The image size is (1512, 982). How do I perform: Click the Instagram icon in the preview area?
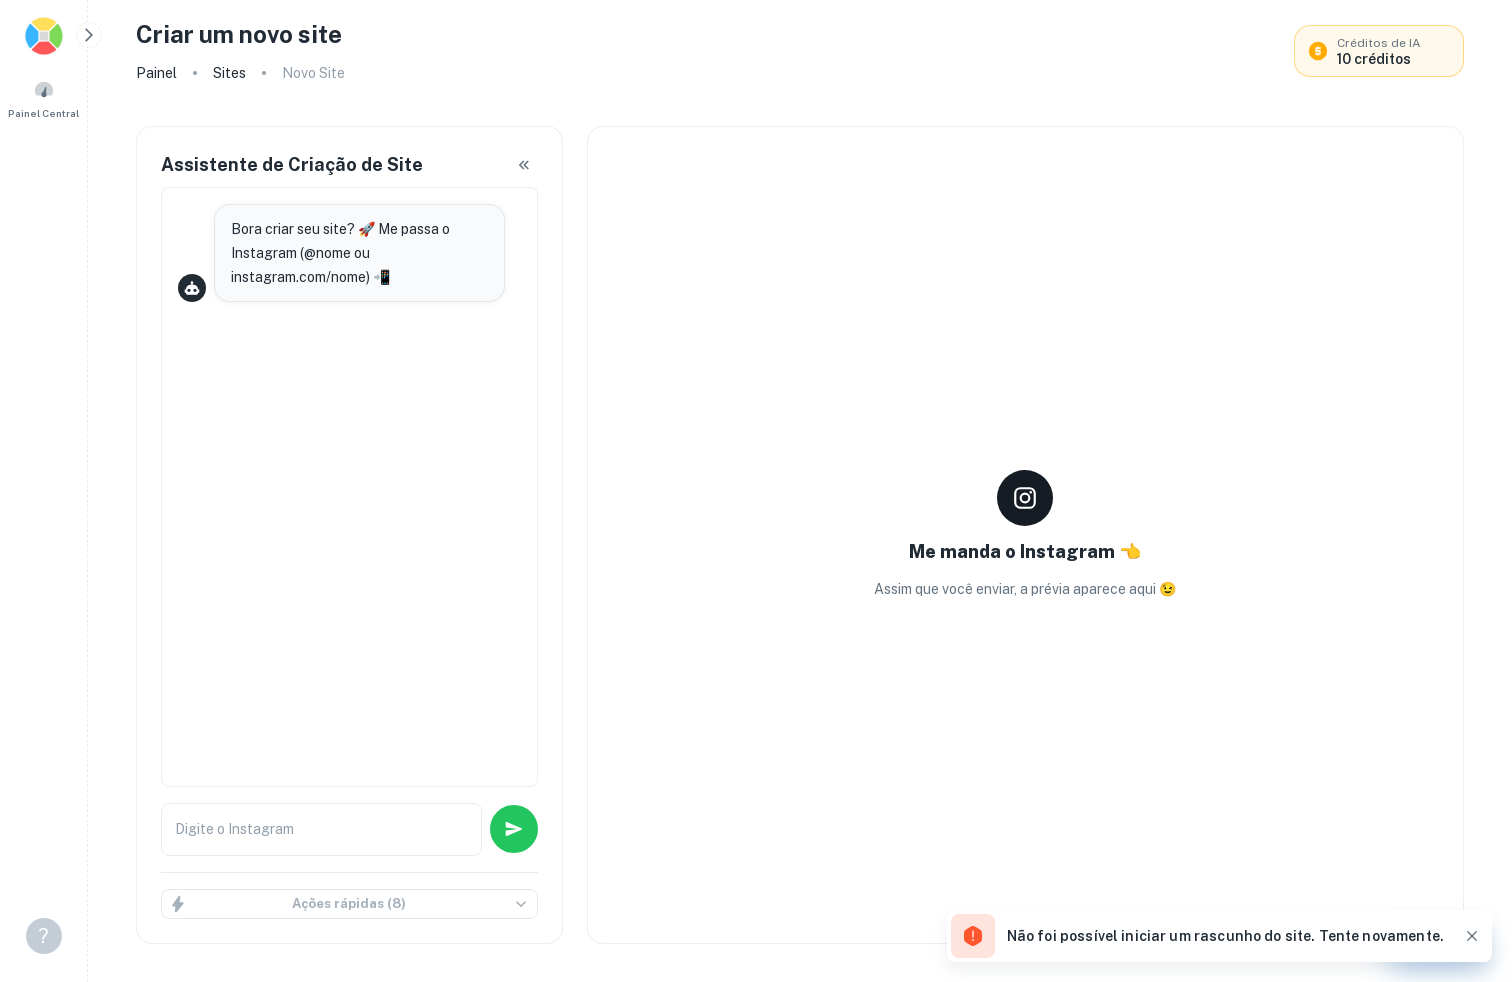click(1025, 498)
